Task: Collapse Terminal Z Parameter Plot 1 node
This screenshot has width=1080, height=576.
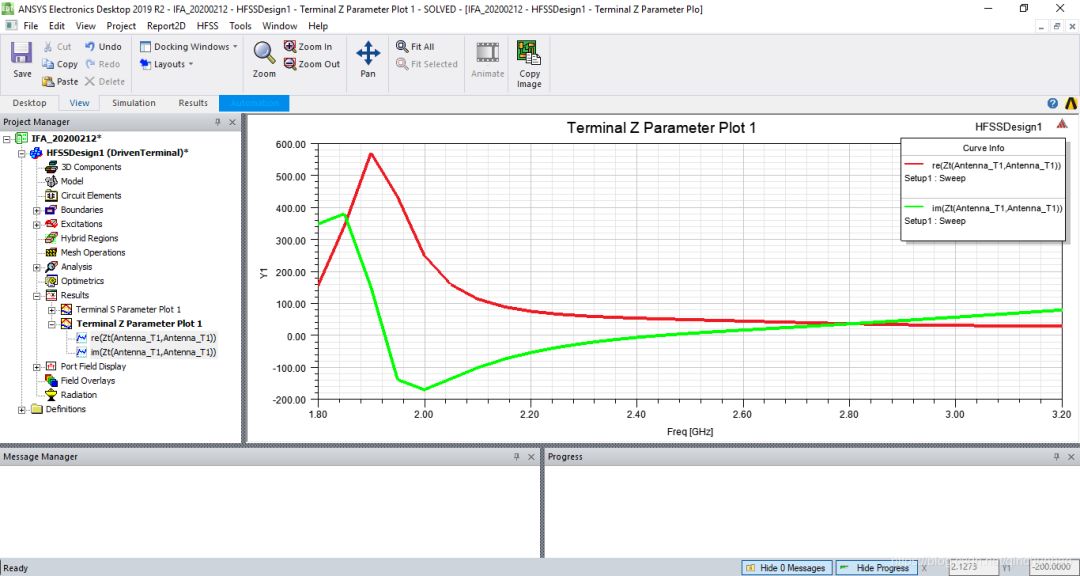Action: pos(52,324)
